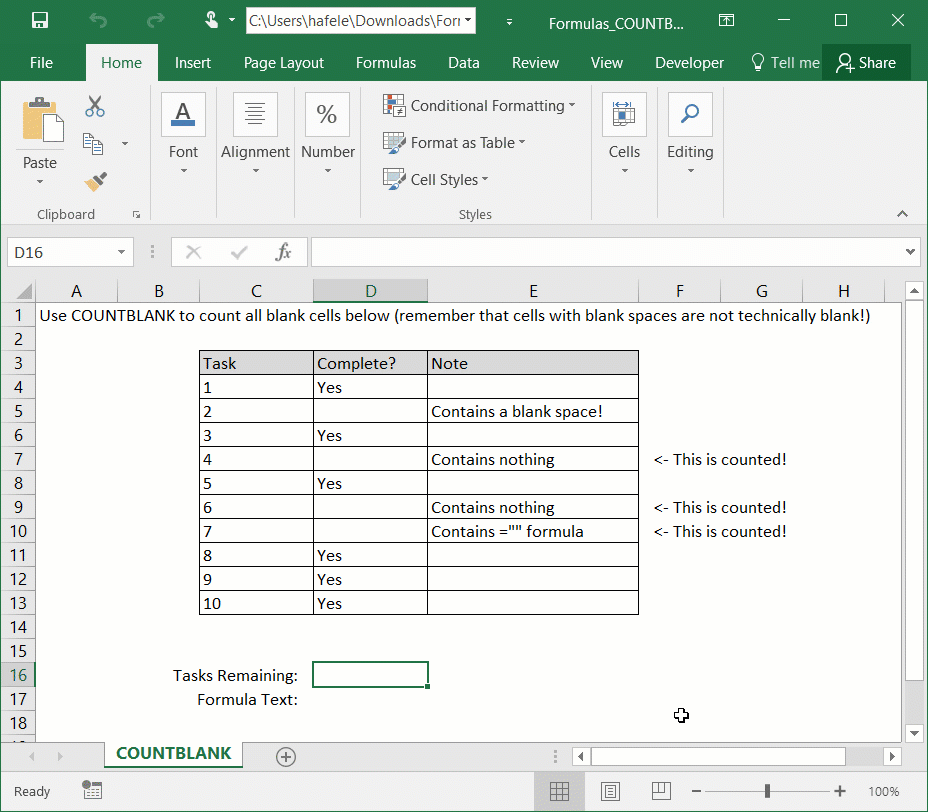Image resolution: width=928 pixels, height=812 pixels.
Task: Switch to the Formulas tab
Action: click(x=386, y=63)
